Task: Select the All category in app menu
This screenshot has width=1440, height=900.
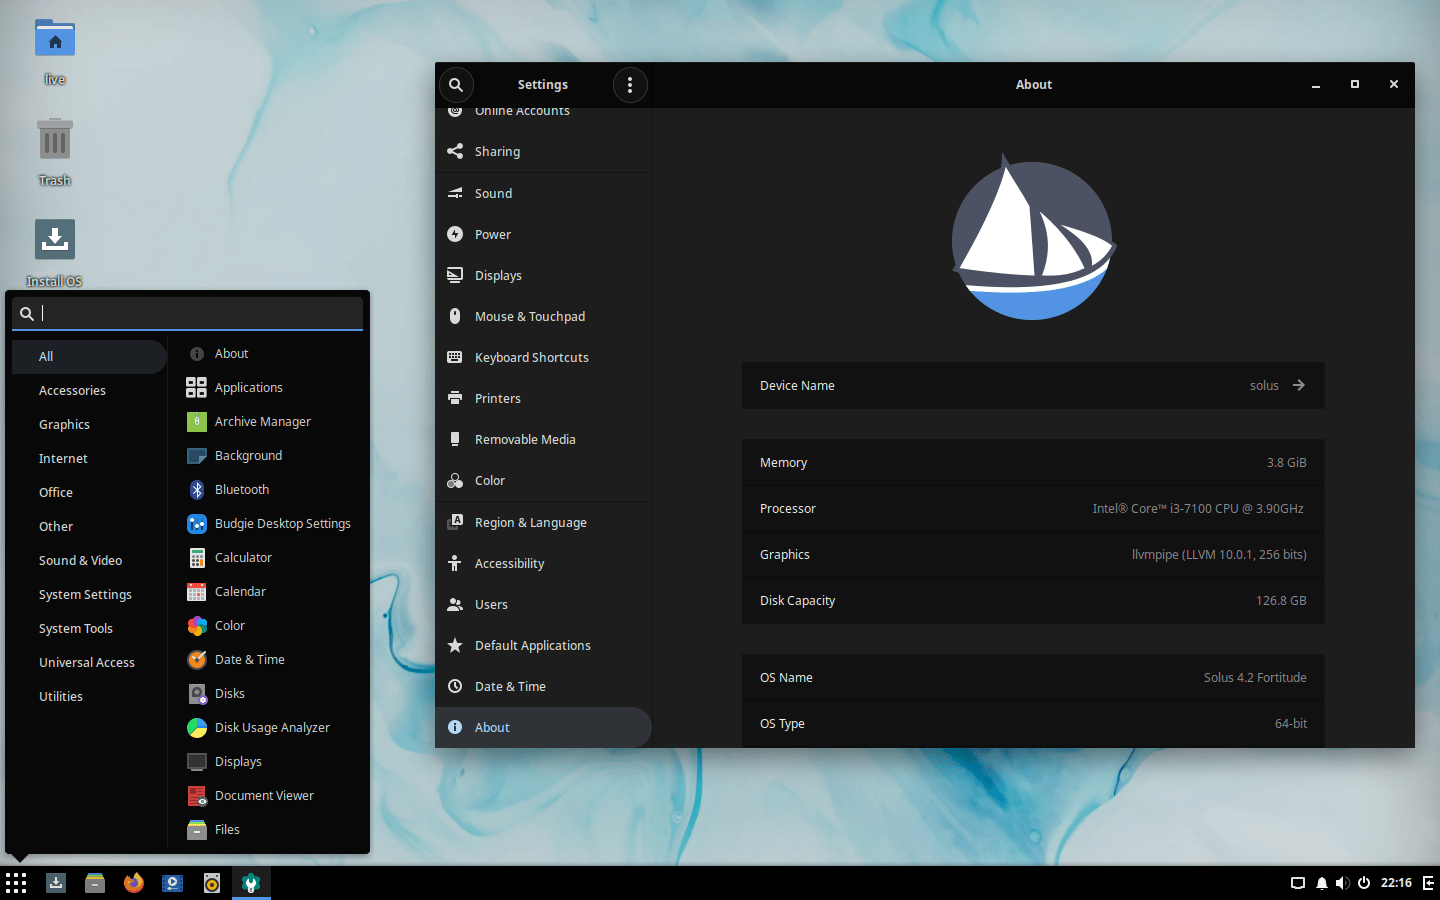Action: [89, 357]
